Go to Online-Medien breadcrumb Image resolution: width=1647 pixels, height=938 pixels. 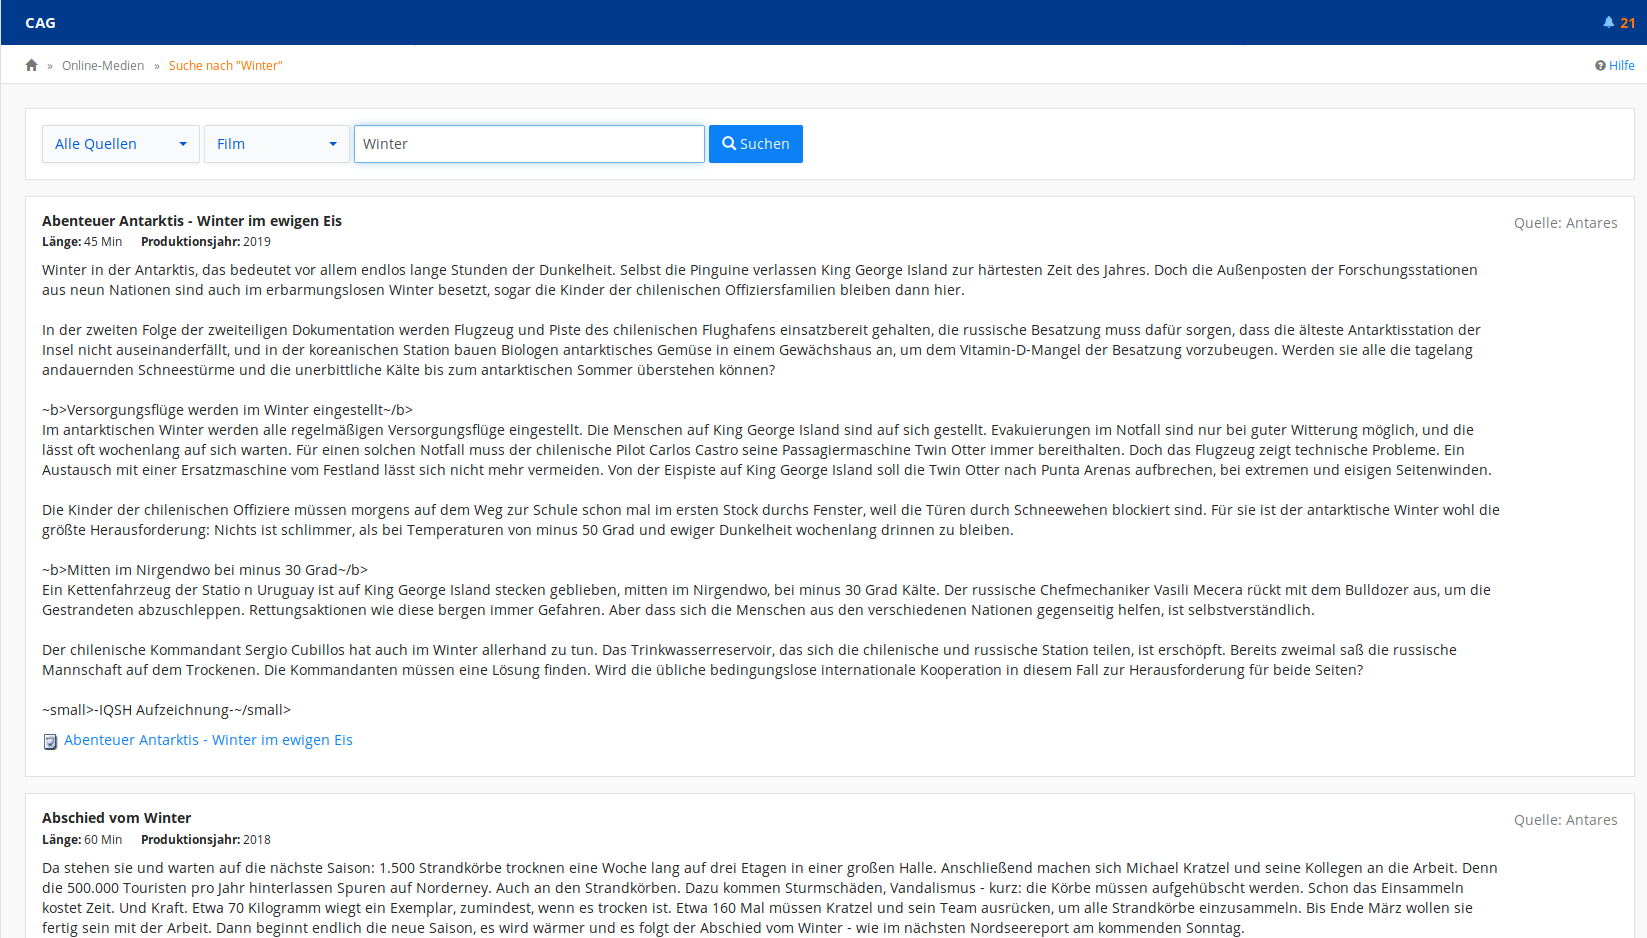click(x=103, y=66)
